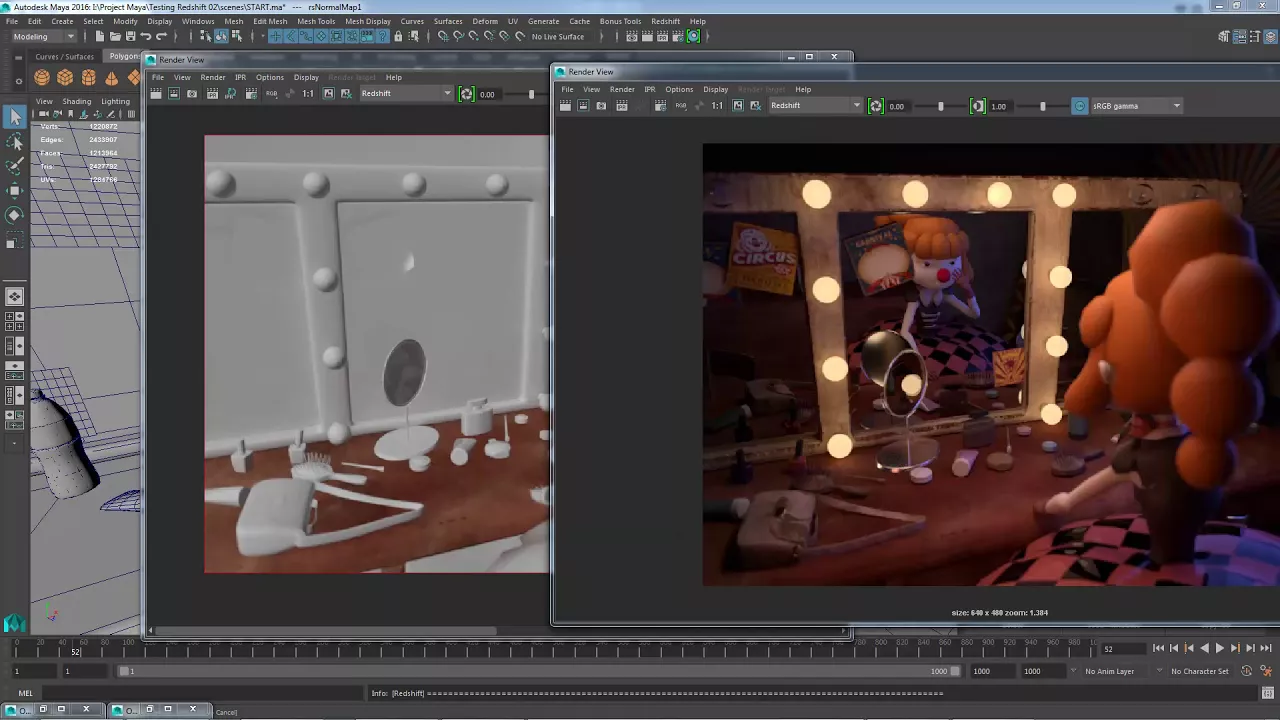Open the Mesh Tools menu

point(316,21)
